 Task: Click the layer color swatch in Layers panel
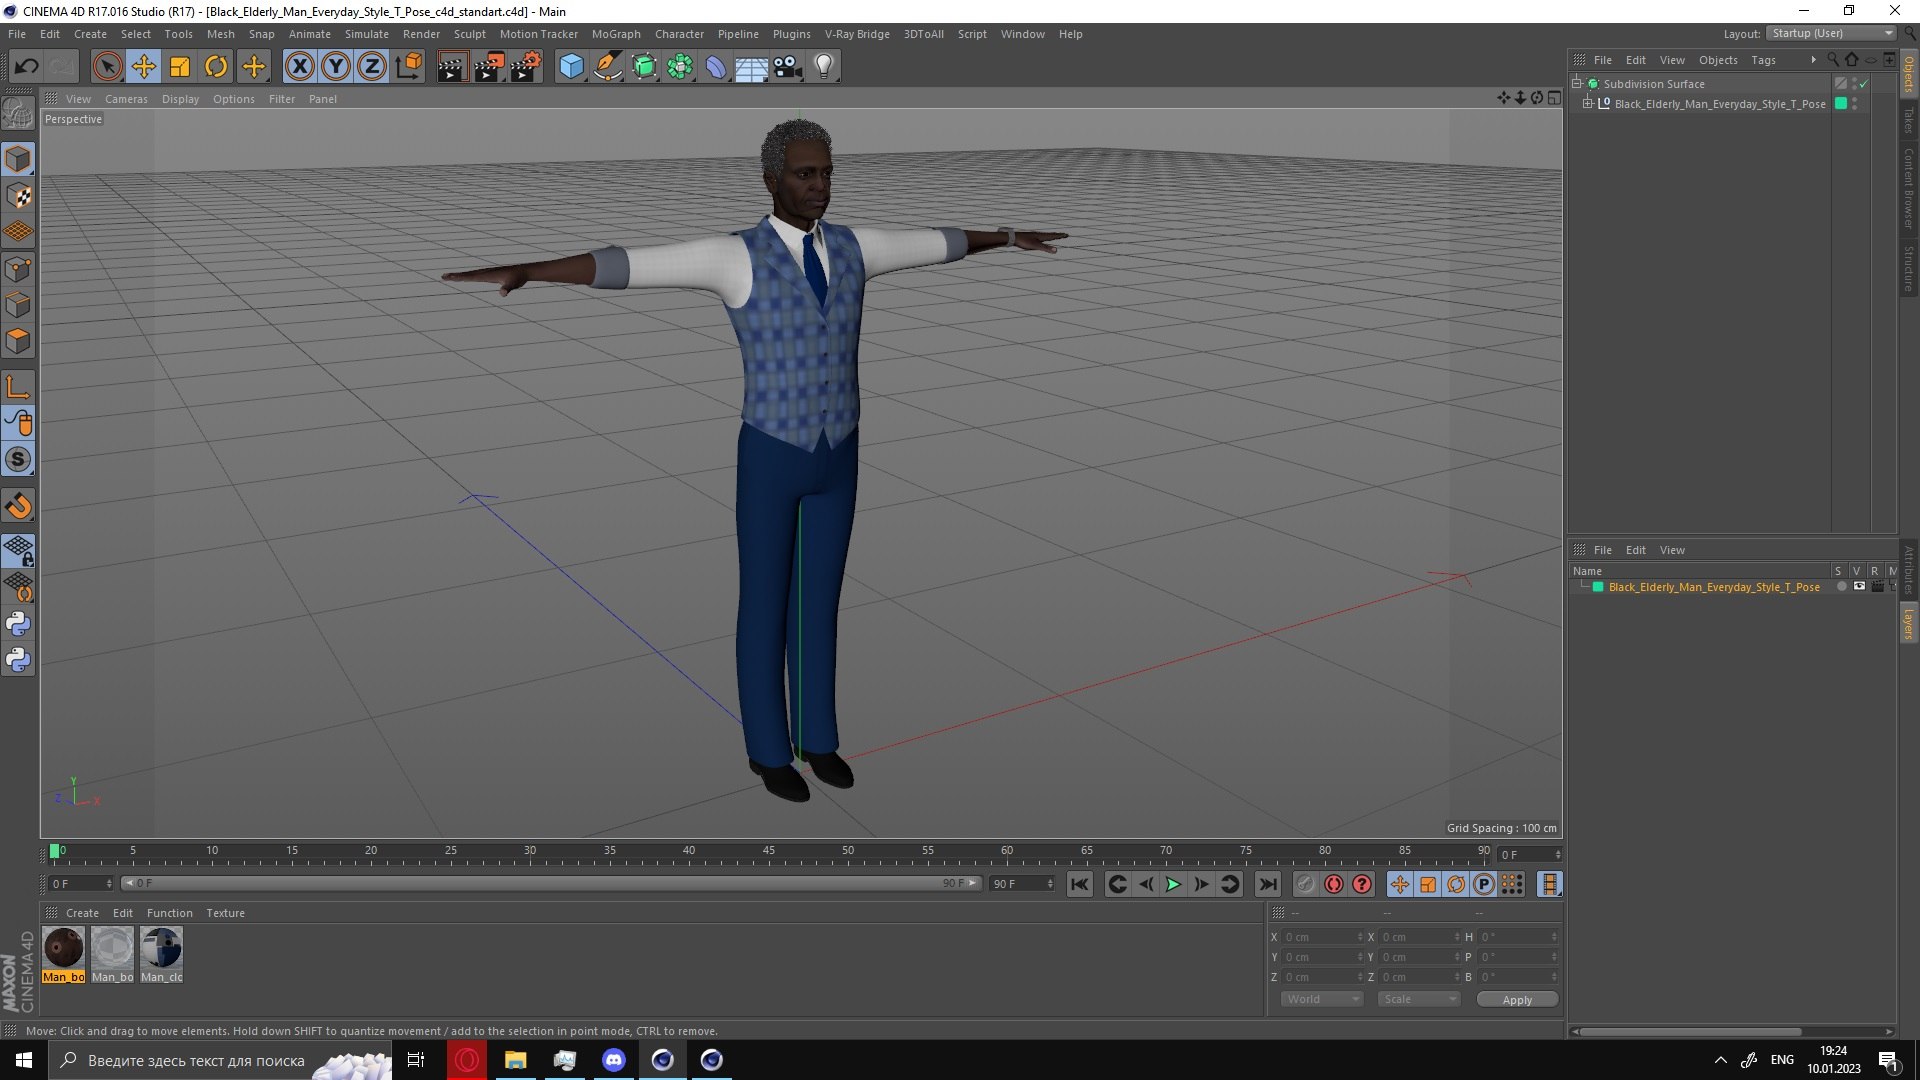click(1598, 587)
